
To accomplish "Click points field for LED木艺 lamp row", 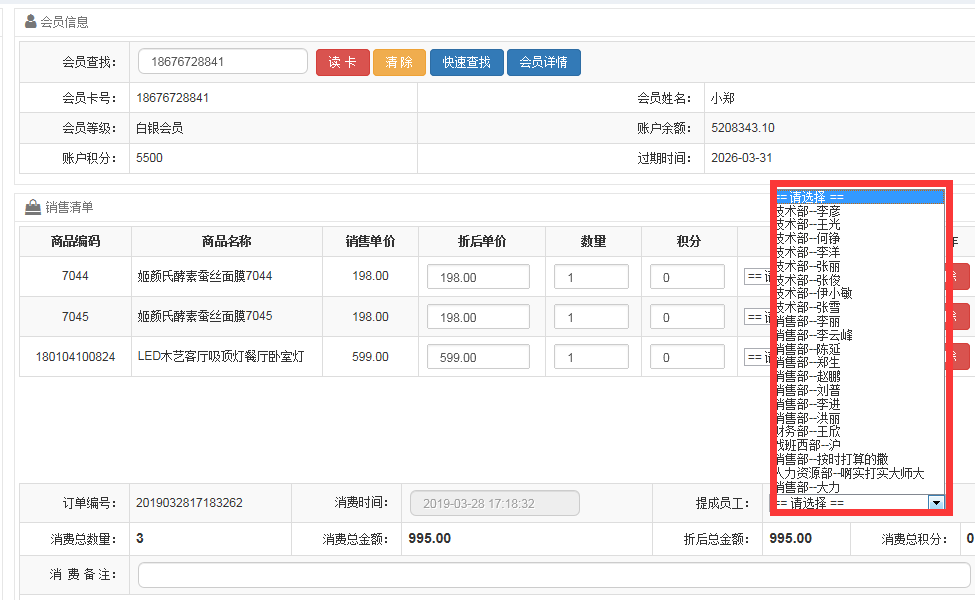I will 687,357.
